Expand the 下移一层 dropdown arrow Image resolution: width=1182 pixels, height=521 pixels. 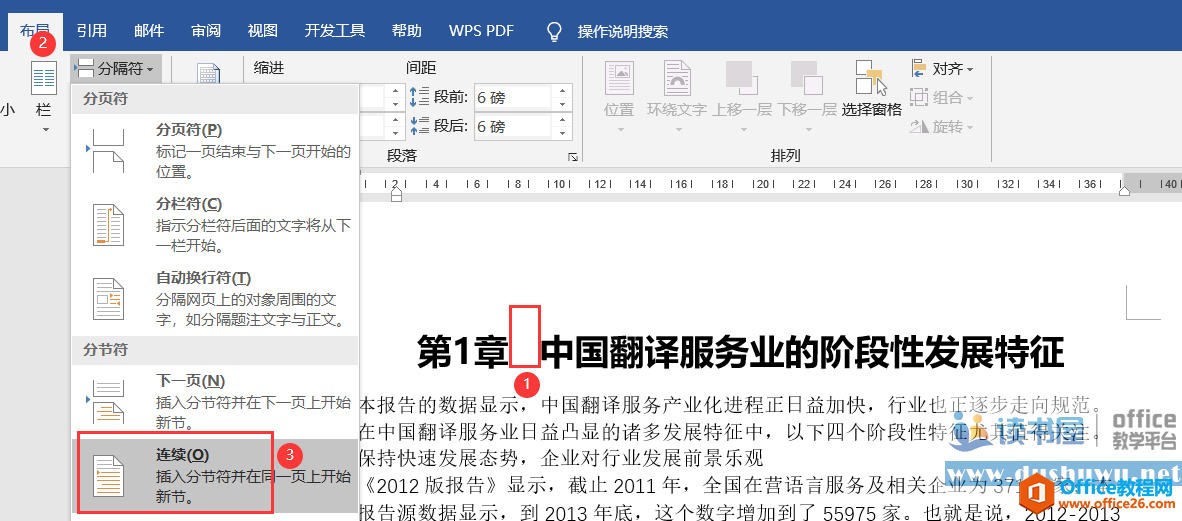coord(807,130)
